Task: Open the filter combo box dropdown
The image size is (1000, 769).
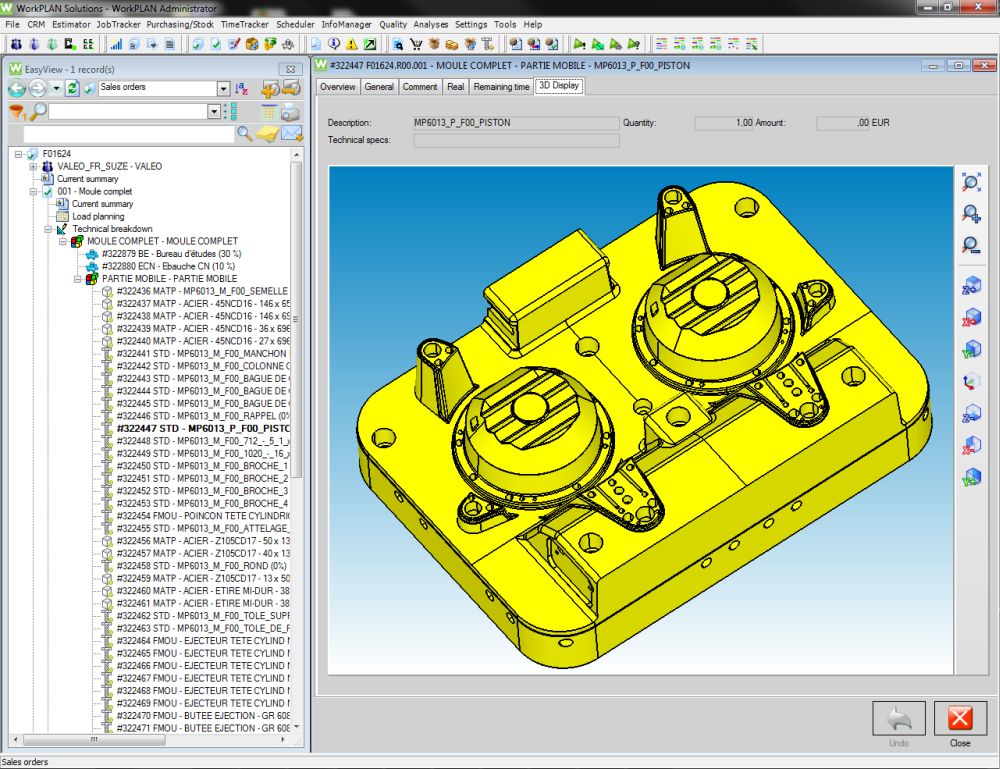Action: [x=214, y=112]
